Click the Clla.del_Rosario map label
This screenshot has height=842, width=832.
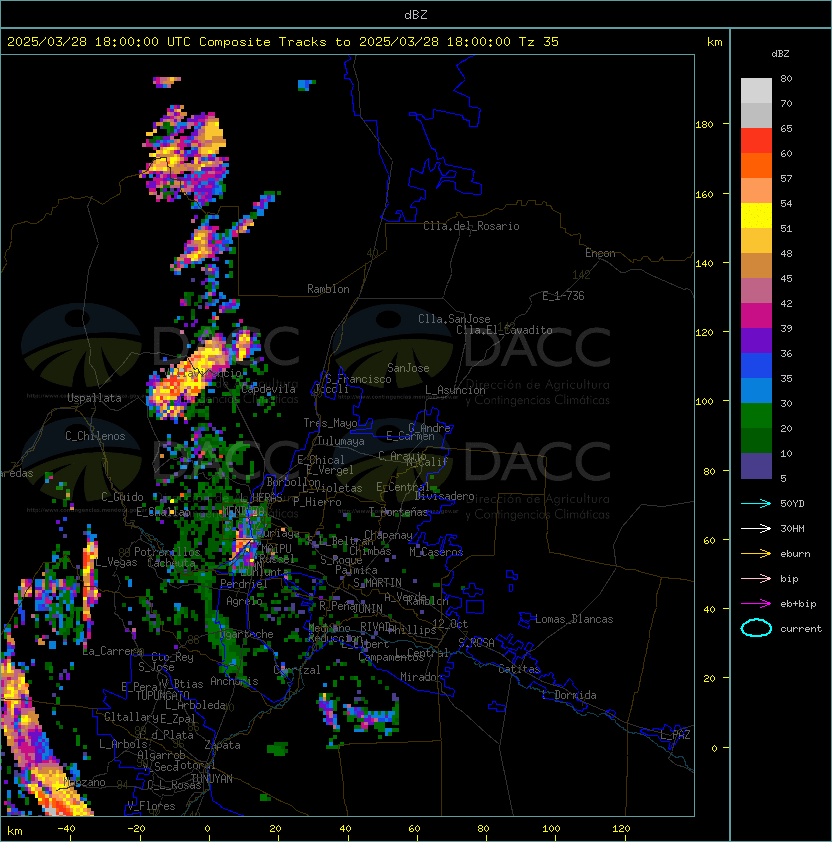(471, 226)
